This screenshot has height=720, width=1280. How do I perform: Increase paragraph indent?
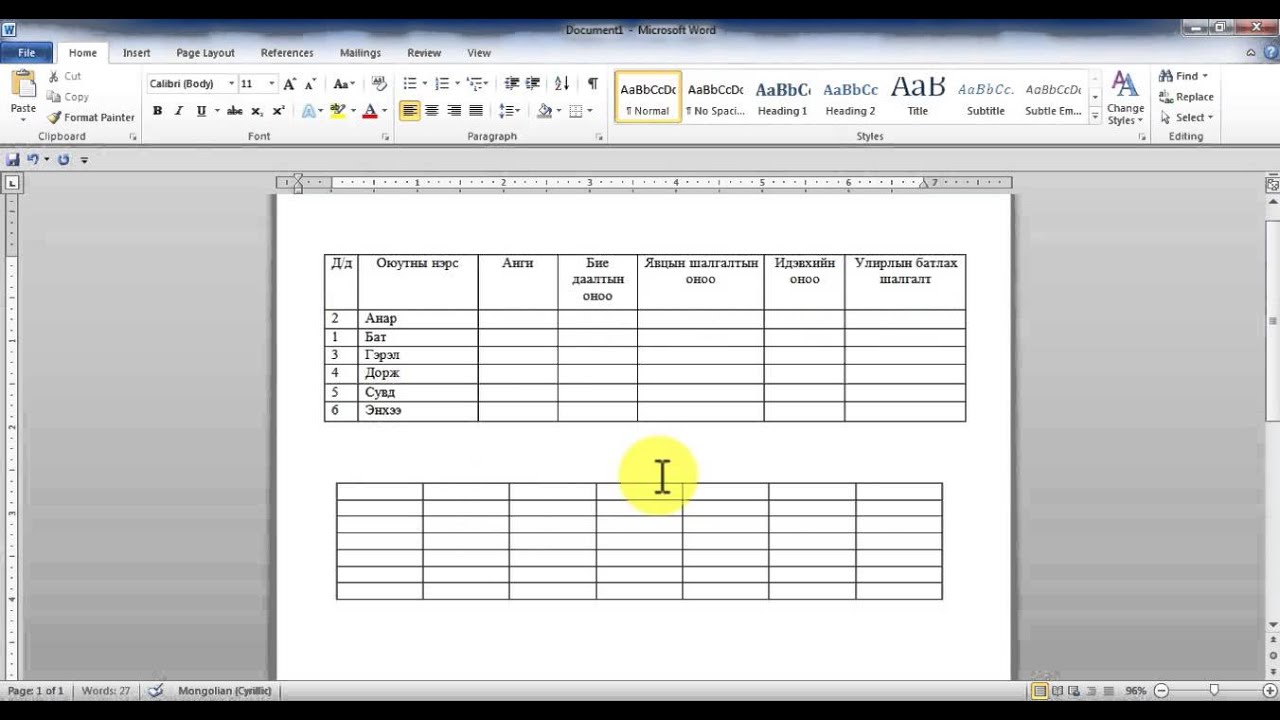pos(534,84)
